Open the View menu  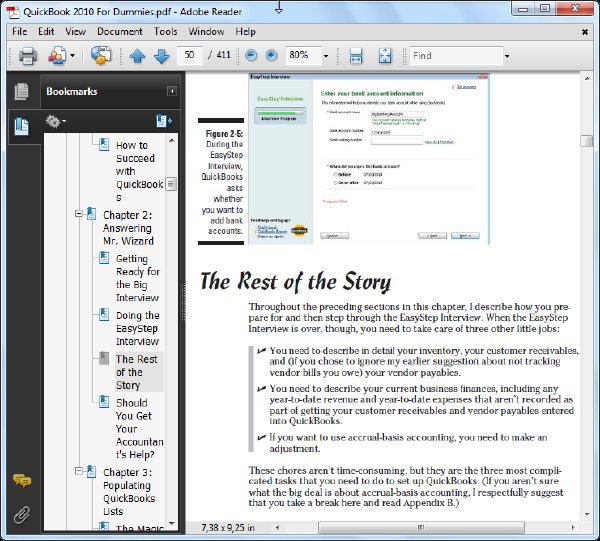point(75,31)
